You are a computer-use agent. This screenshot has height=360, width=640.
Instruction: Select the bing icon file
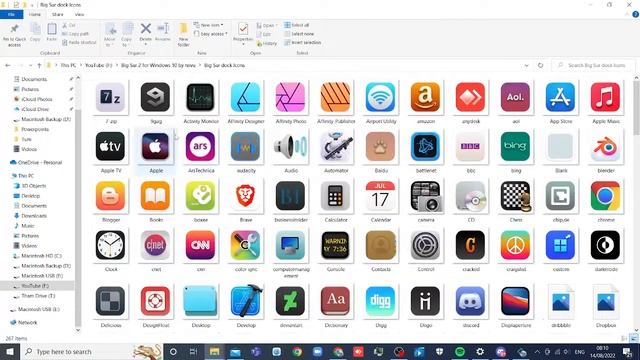coord(516,151)
